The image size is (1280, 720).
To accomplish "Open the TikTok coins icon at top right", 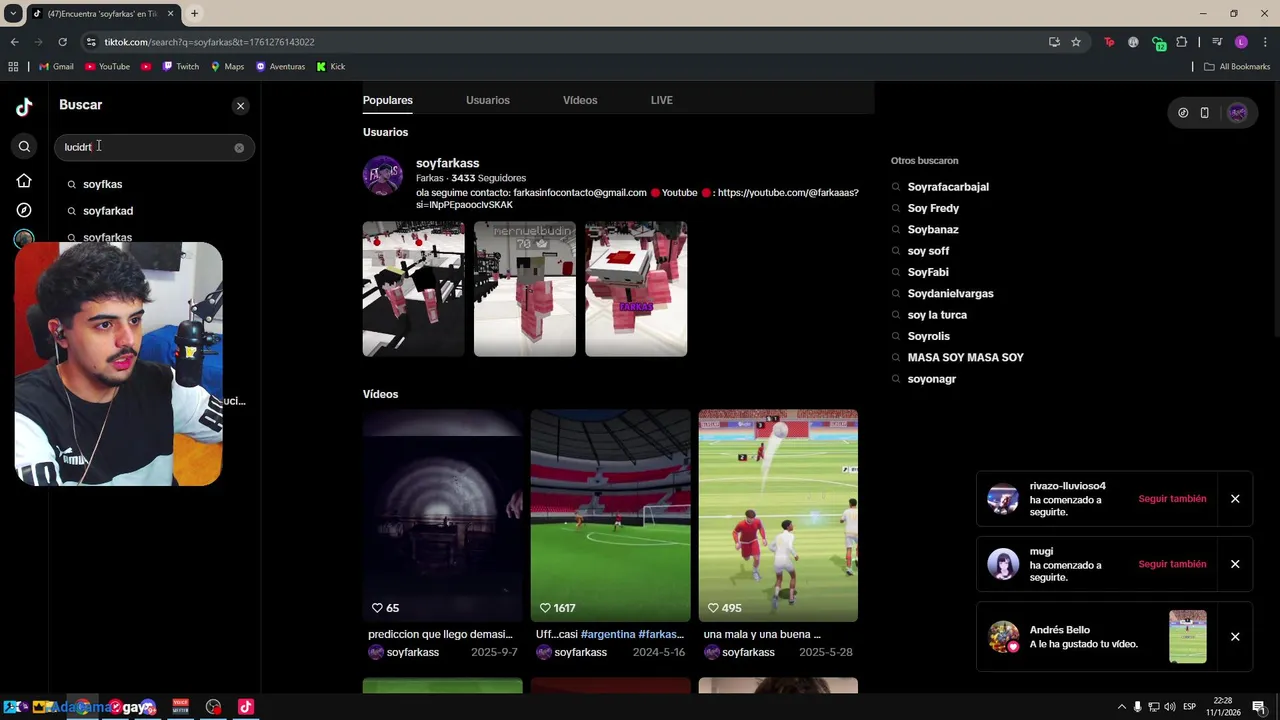I will tap(1183, 113).
